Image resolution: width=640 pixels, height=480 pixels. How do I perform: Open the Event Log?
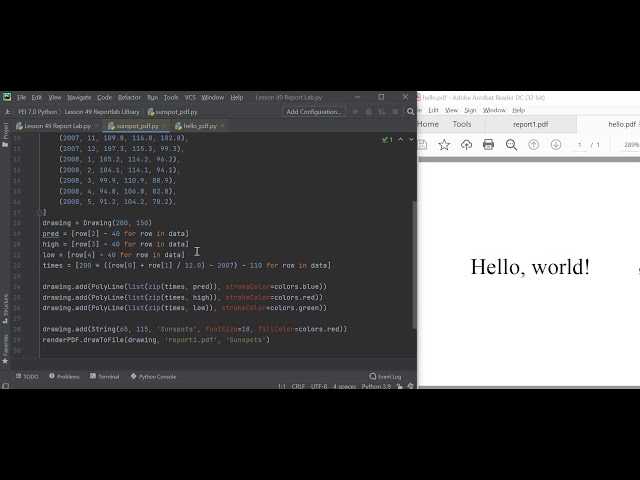[385, 376]
